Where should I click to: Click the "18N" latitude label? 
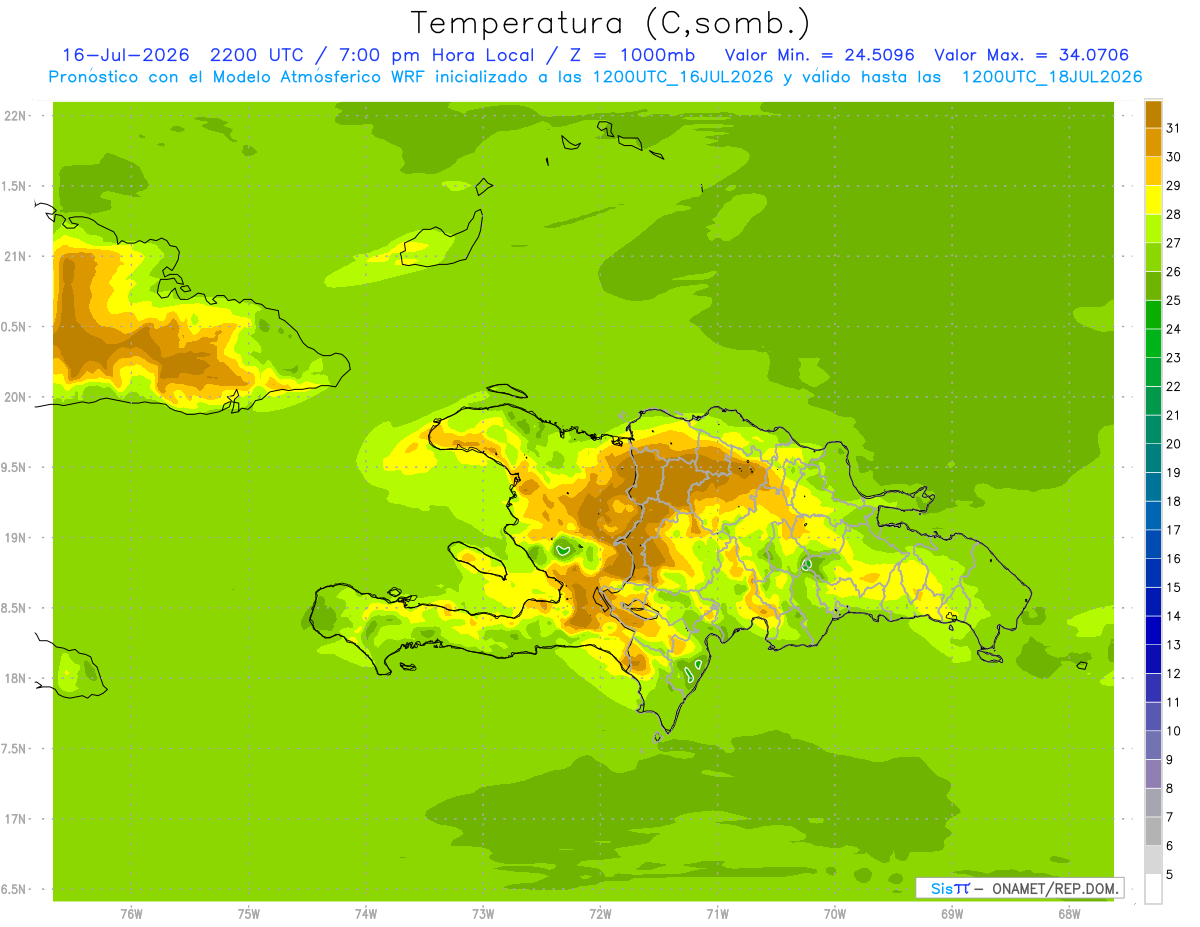[14, 678]
